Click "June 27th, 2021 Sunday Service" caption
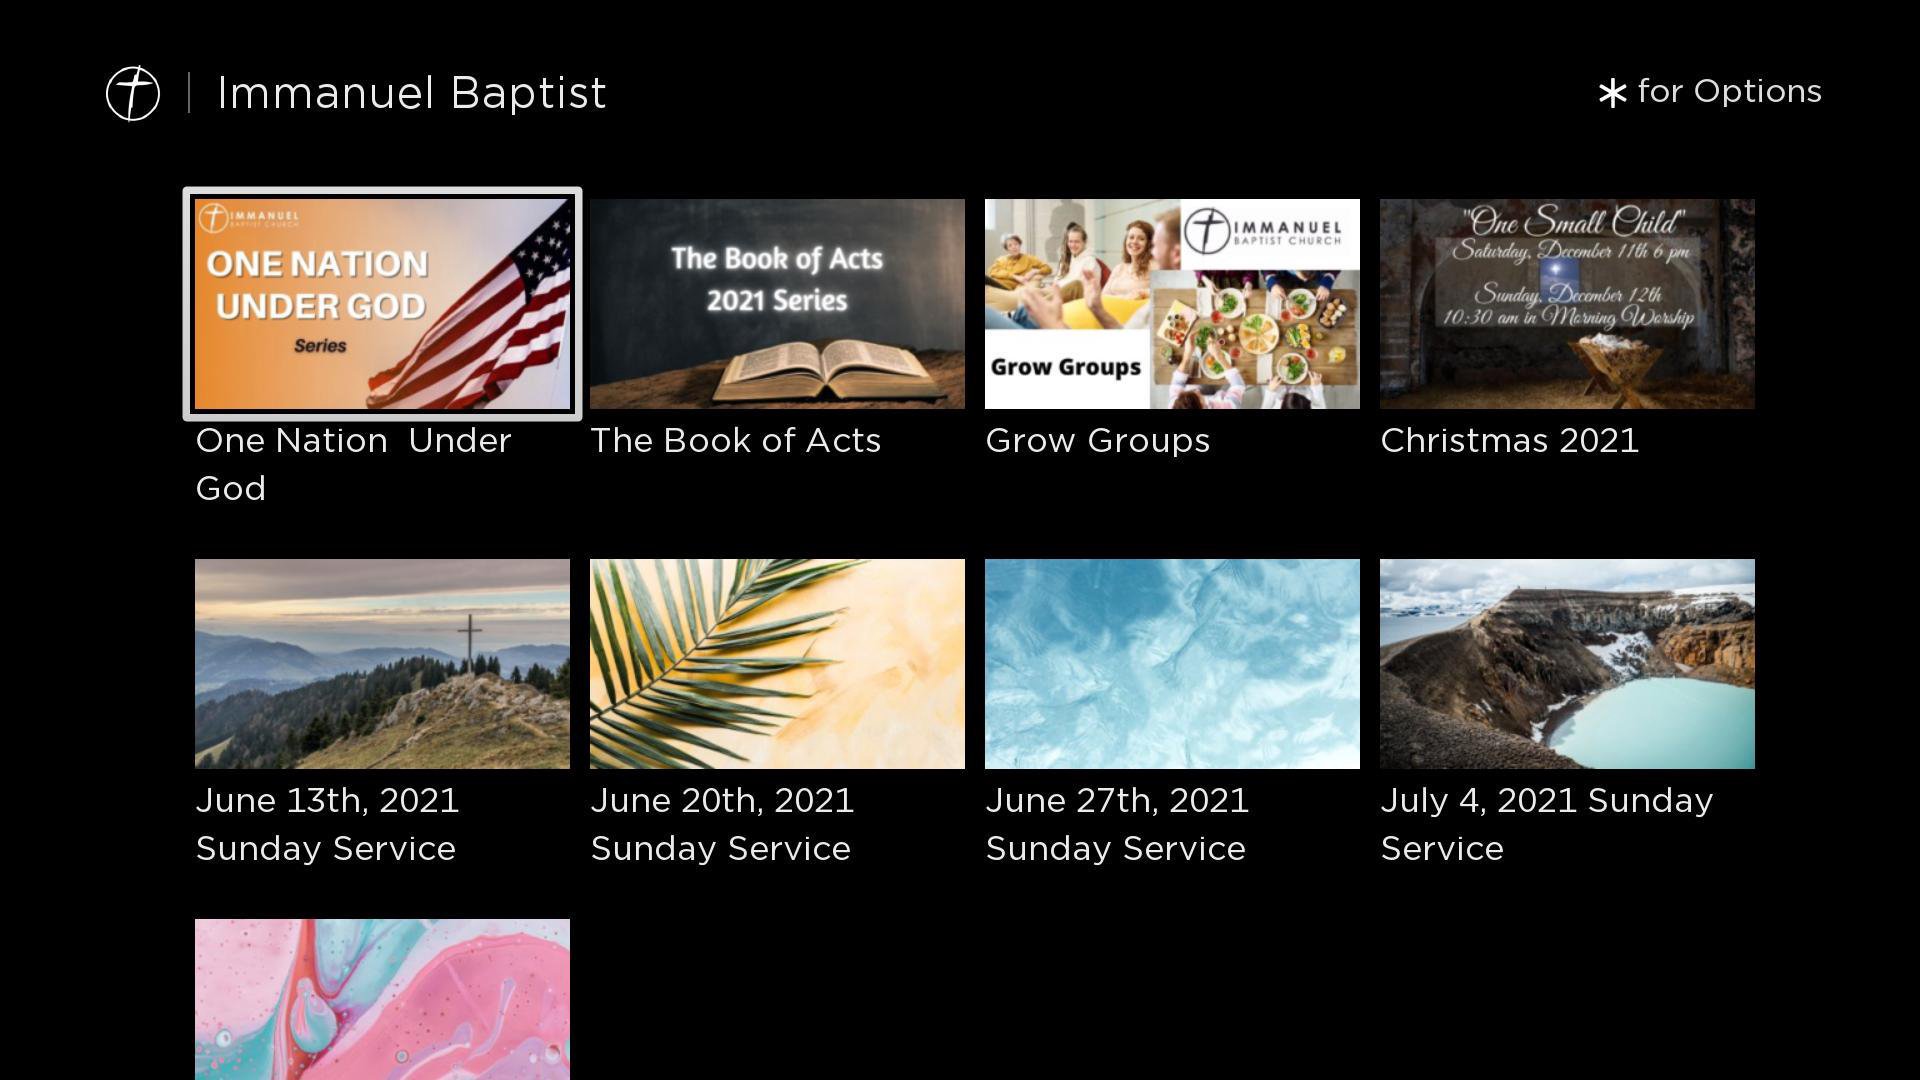The image size is (1920, 1080). [x=1116, y=824]
